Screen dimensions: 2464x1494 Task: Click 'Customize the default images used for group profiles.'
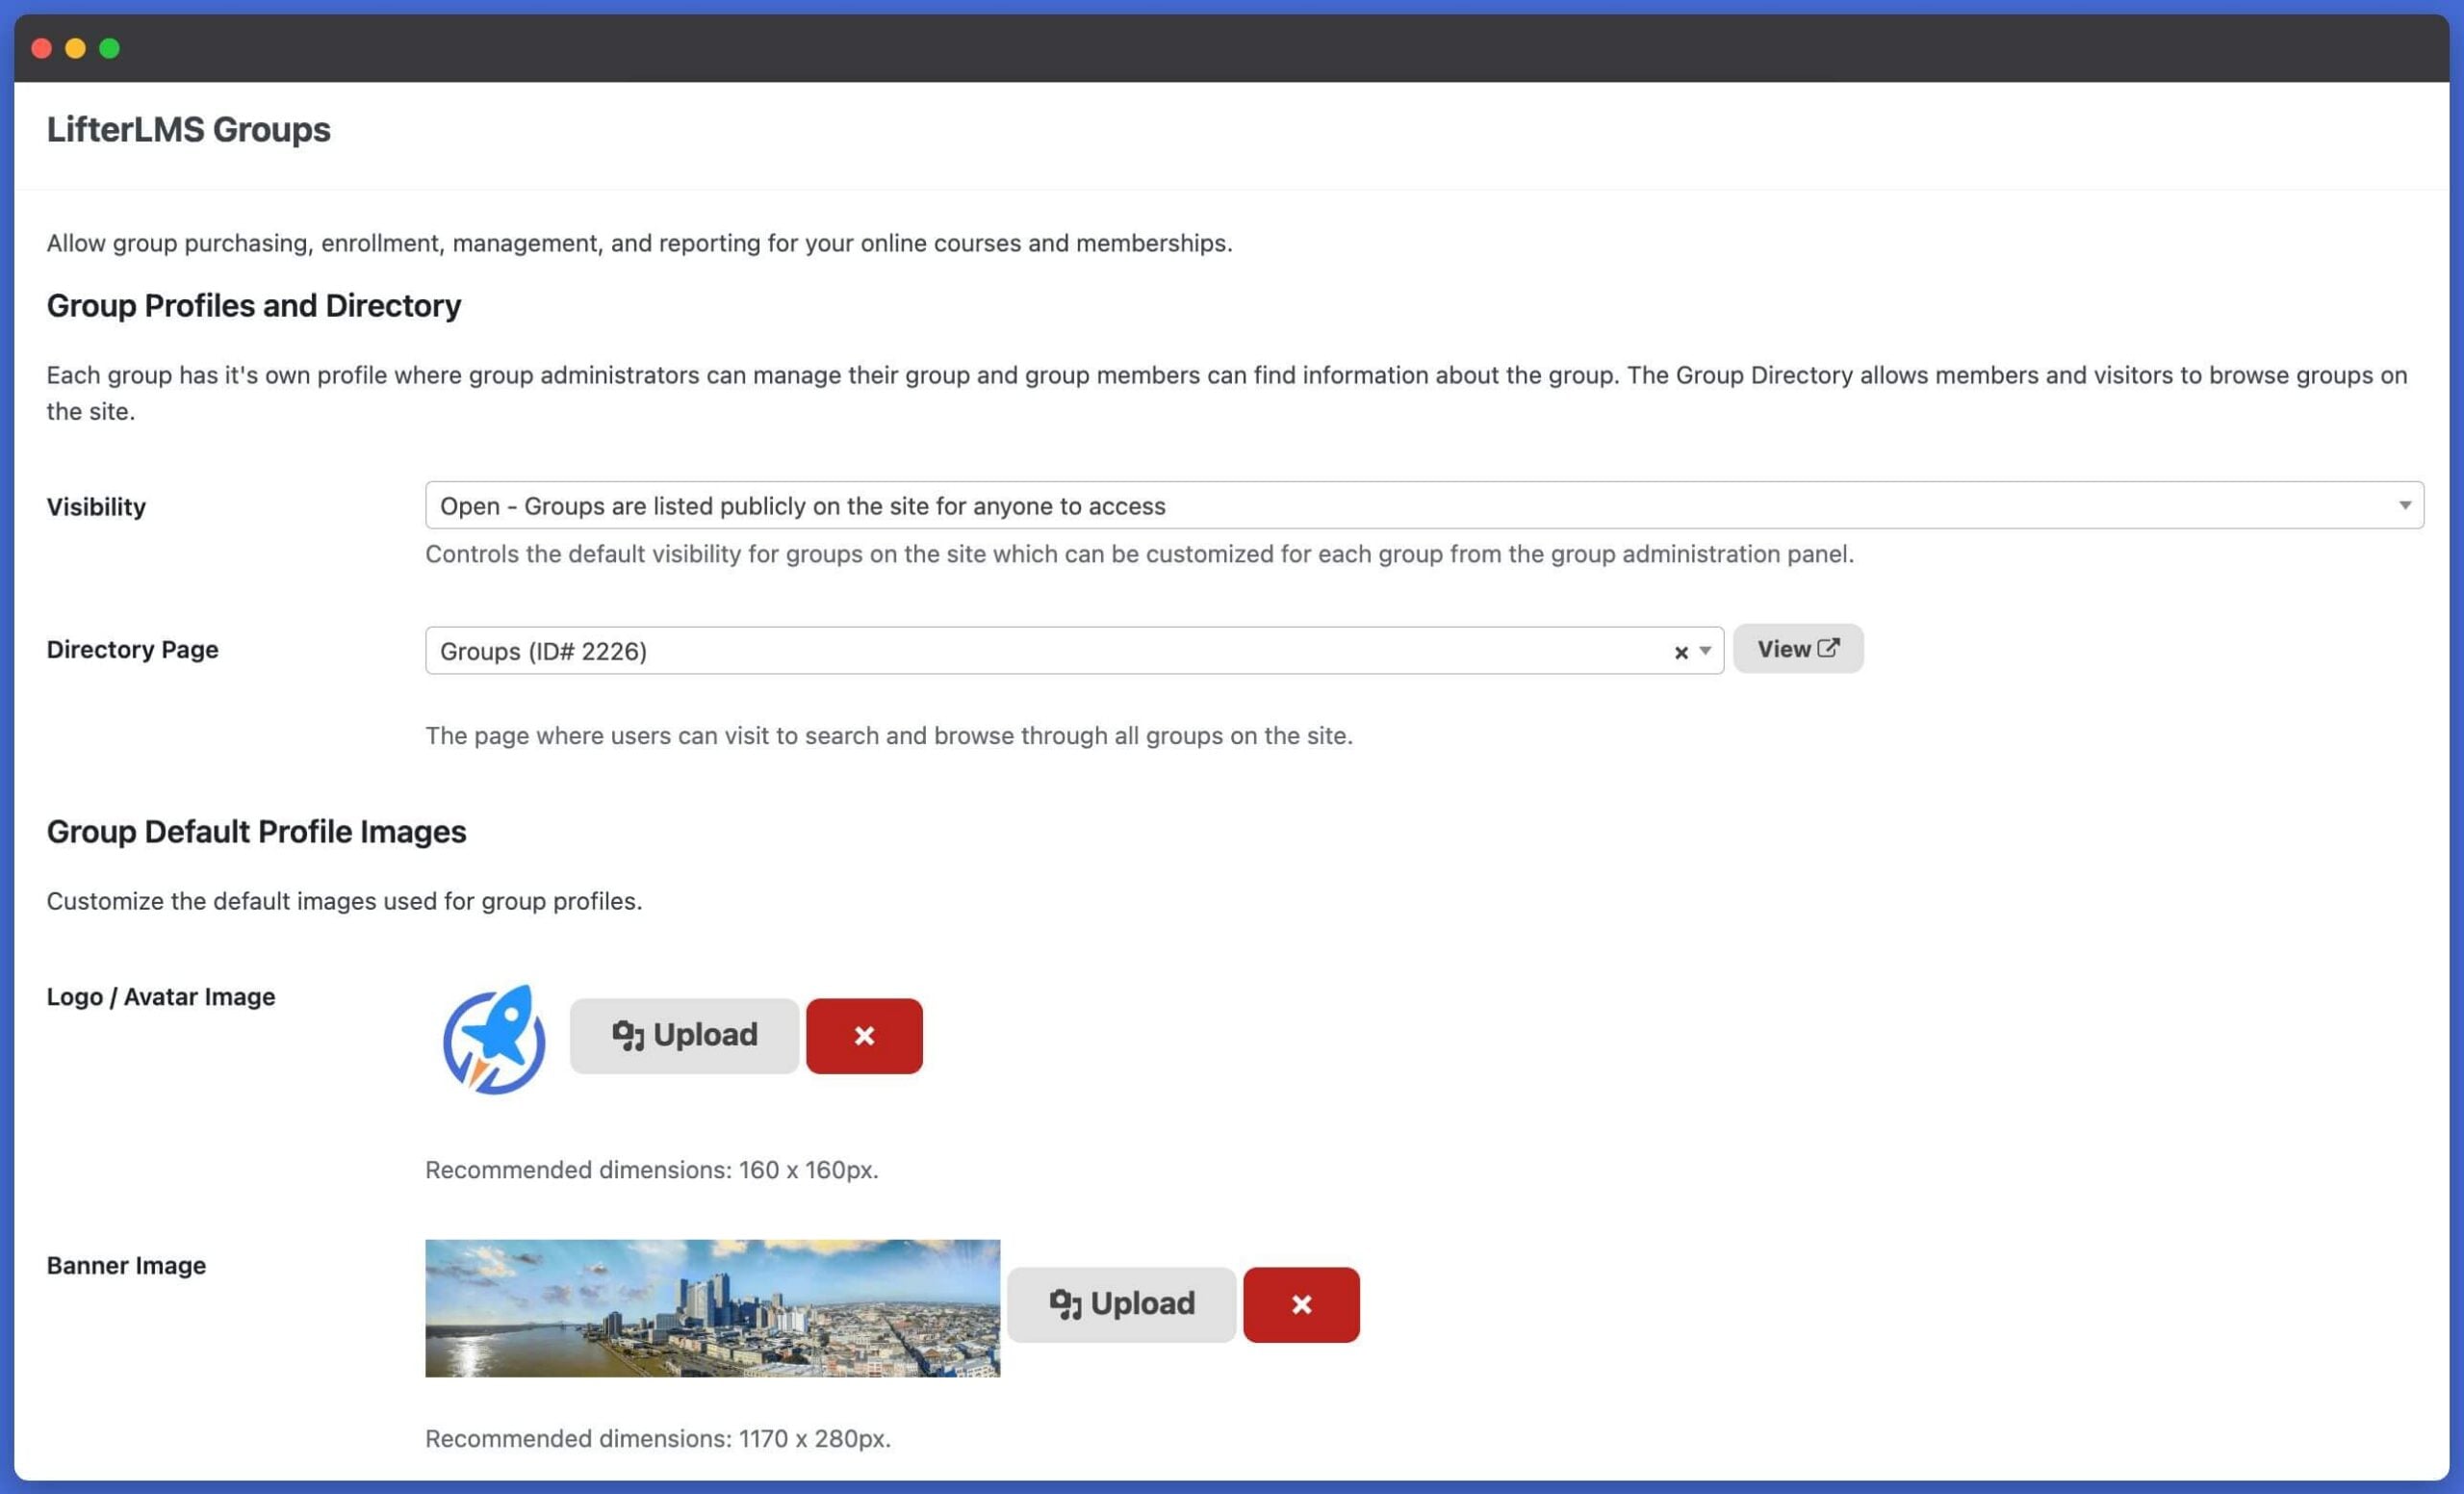coord(344,901)
